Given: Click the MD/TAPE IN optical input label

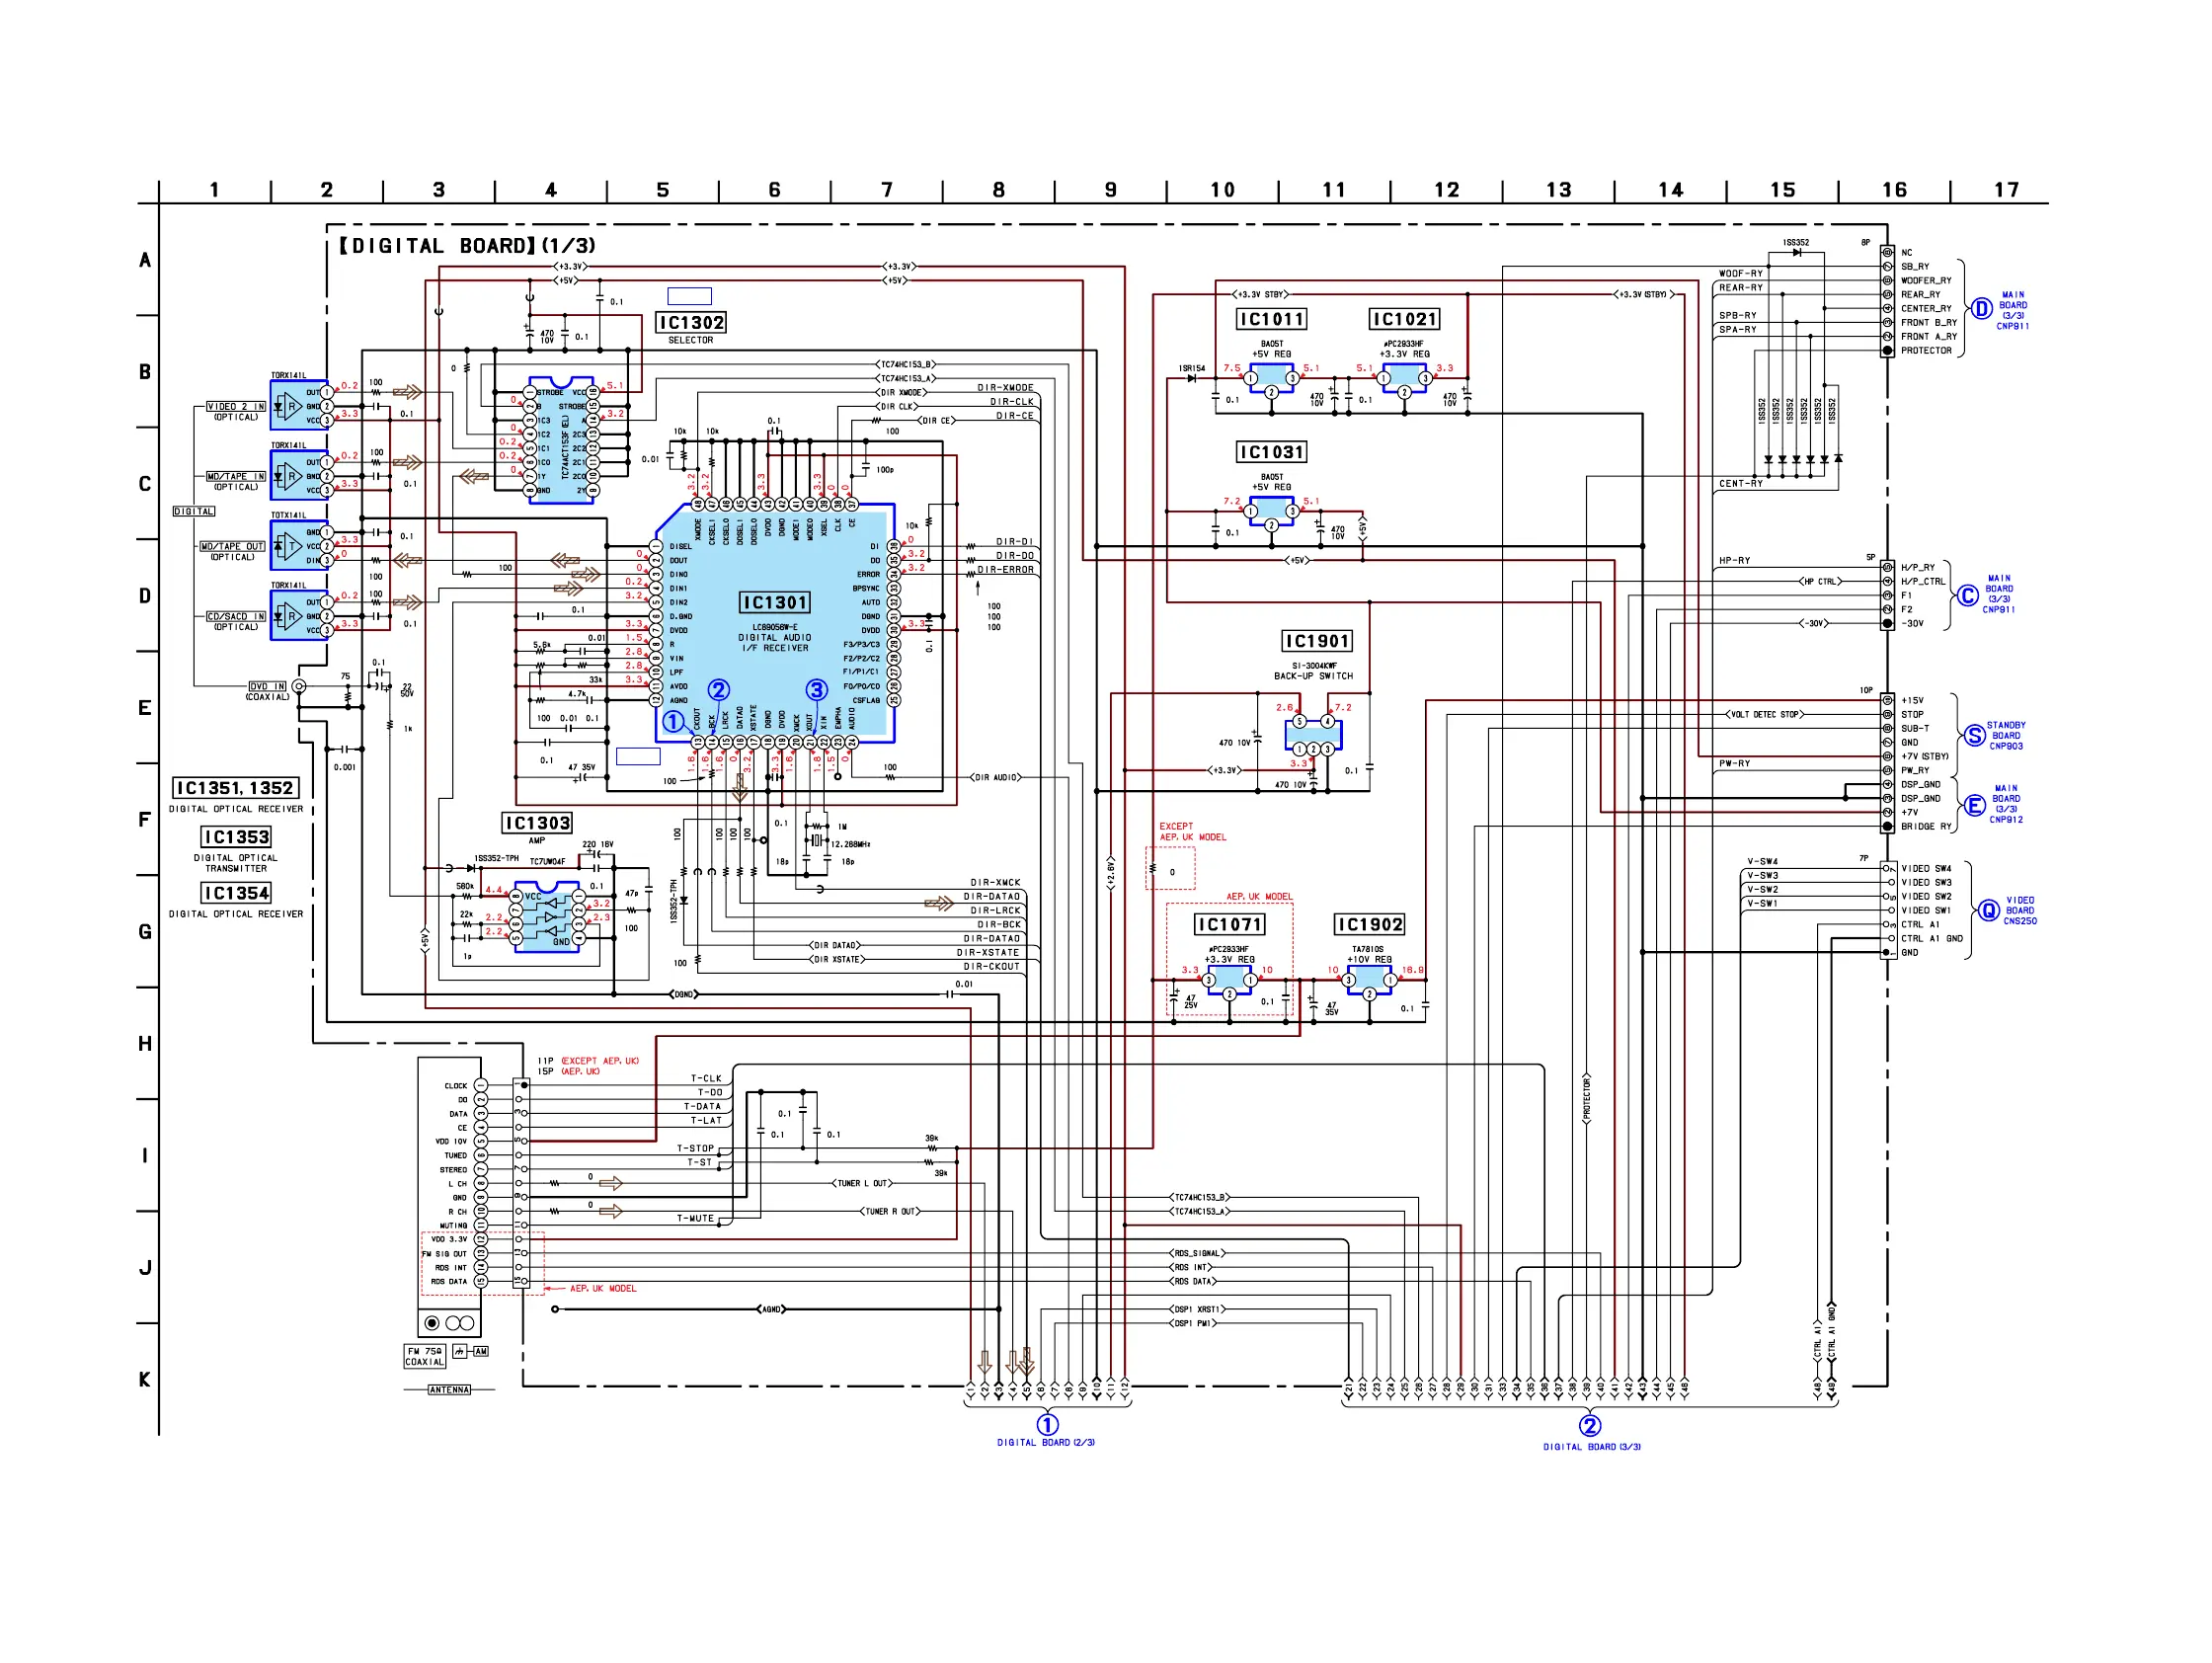Looking at the screenshot, I should pyautogui.click(x=236, y=476).
